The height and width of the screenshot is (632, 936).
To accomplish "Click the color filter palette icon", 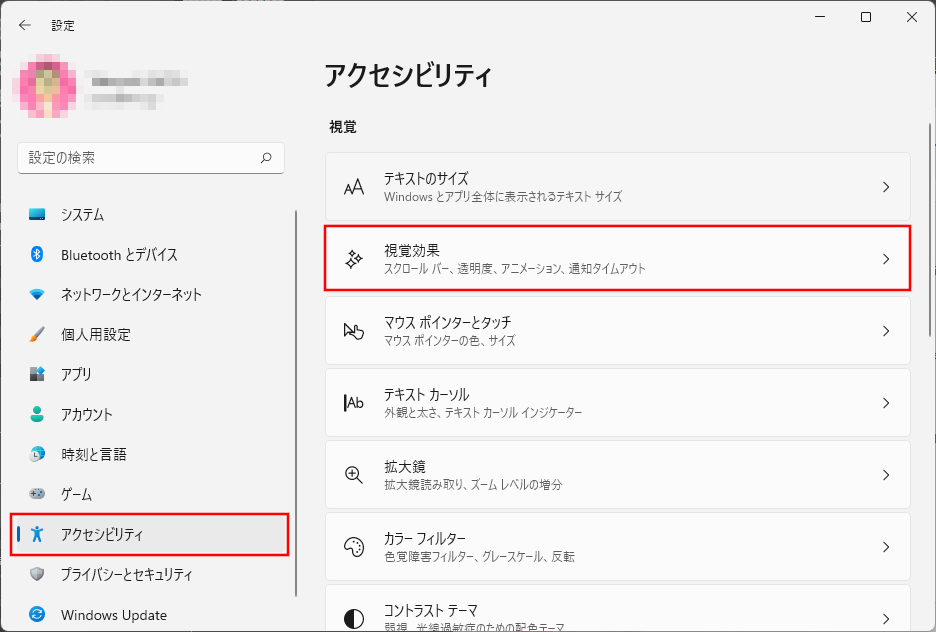I will 354,547.
